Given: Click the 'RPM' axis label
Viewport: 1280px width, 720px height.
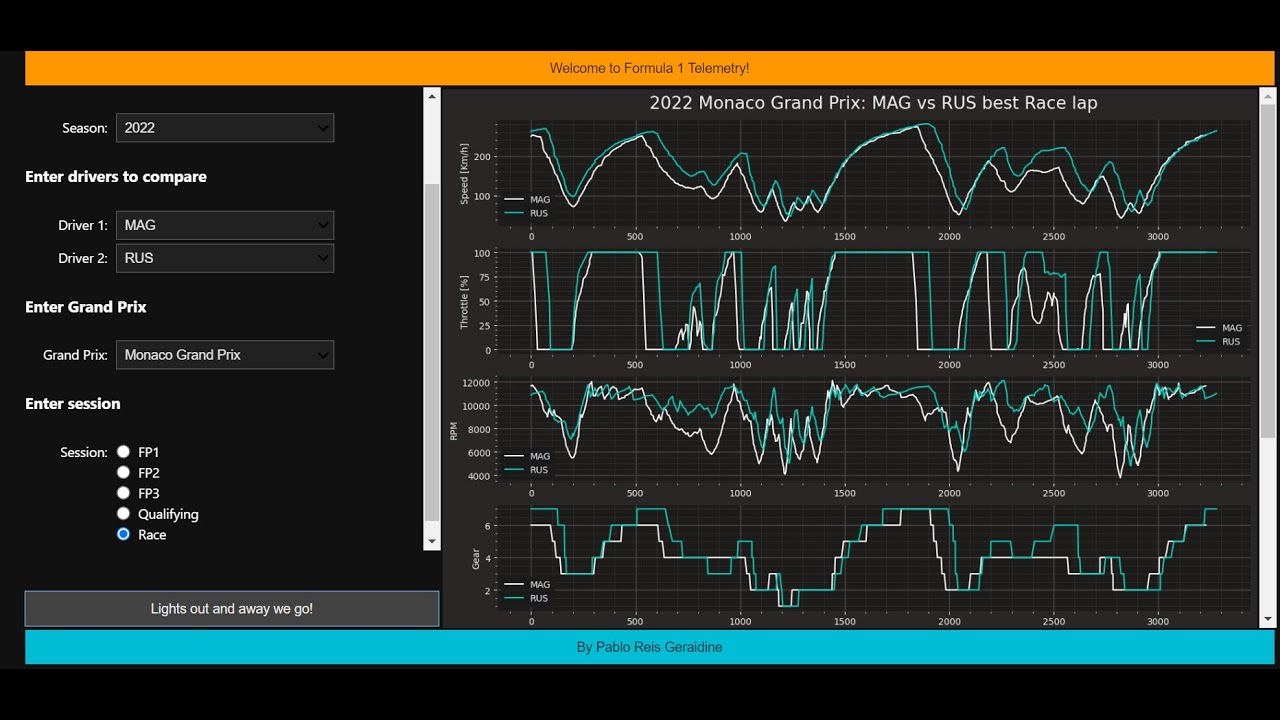Looking at the screenshot, I should pos(454,431).
